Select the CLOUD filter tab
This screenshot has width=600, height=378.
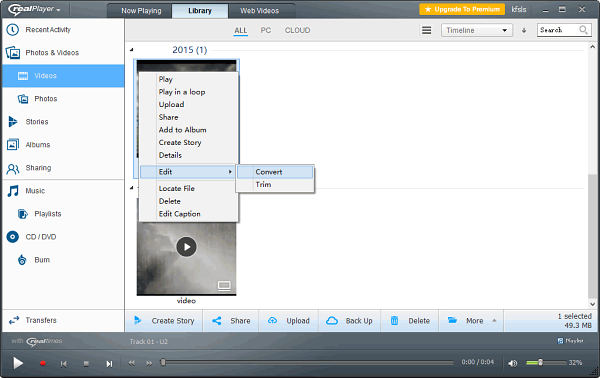297,30
